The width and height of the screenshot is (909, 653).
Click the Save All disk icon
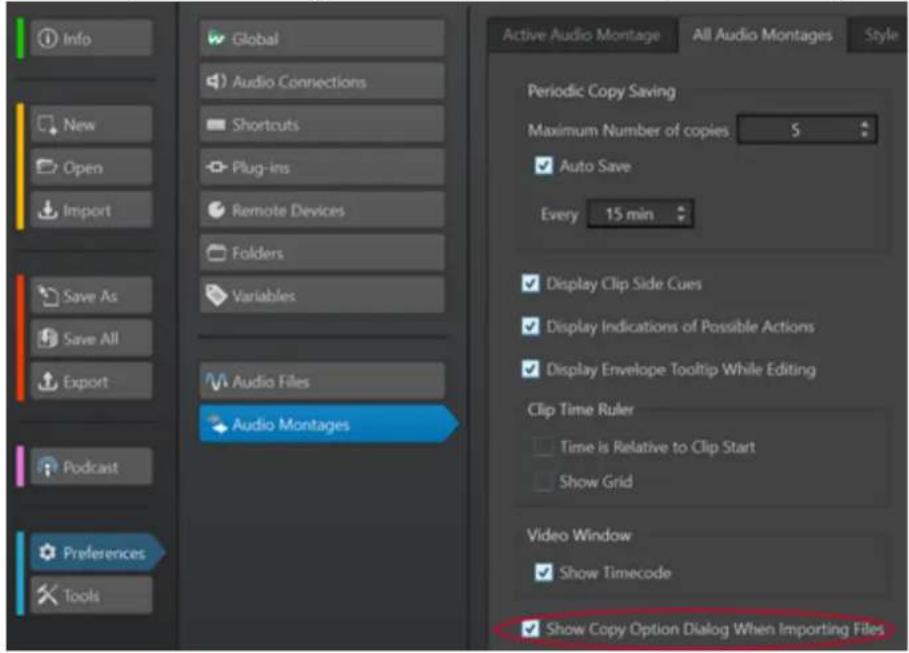coord(48,338)
